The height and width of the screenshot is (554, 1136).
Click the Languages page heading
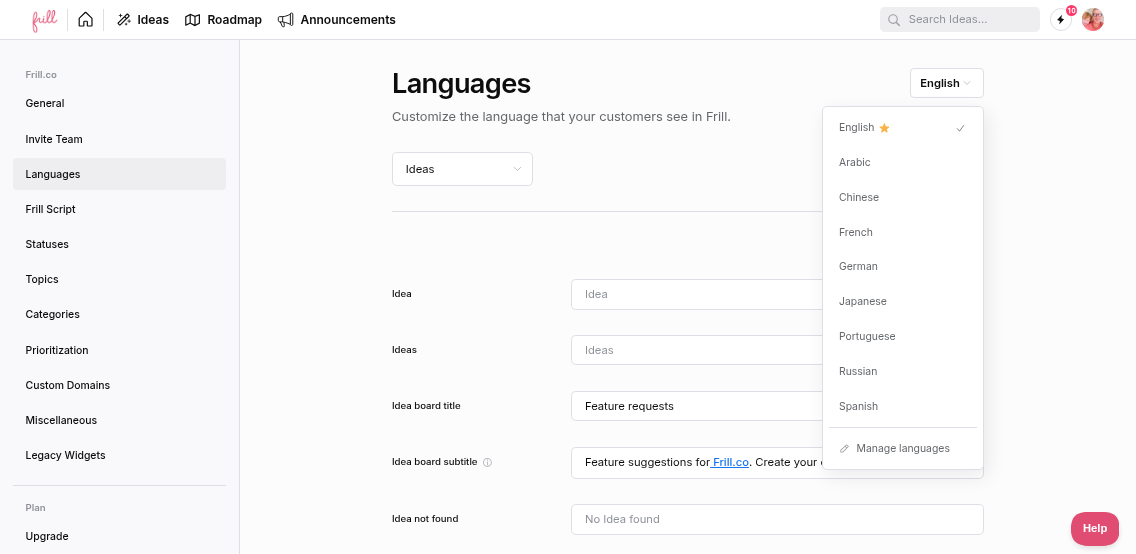pos(462,84)
